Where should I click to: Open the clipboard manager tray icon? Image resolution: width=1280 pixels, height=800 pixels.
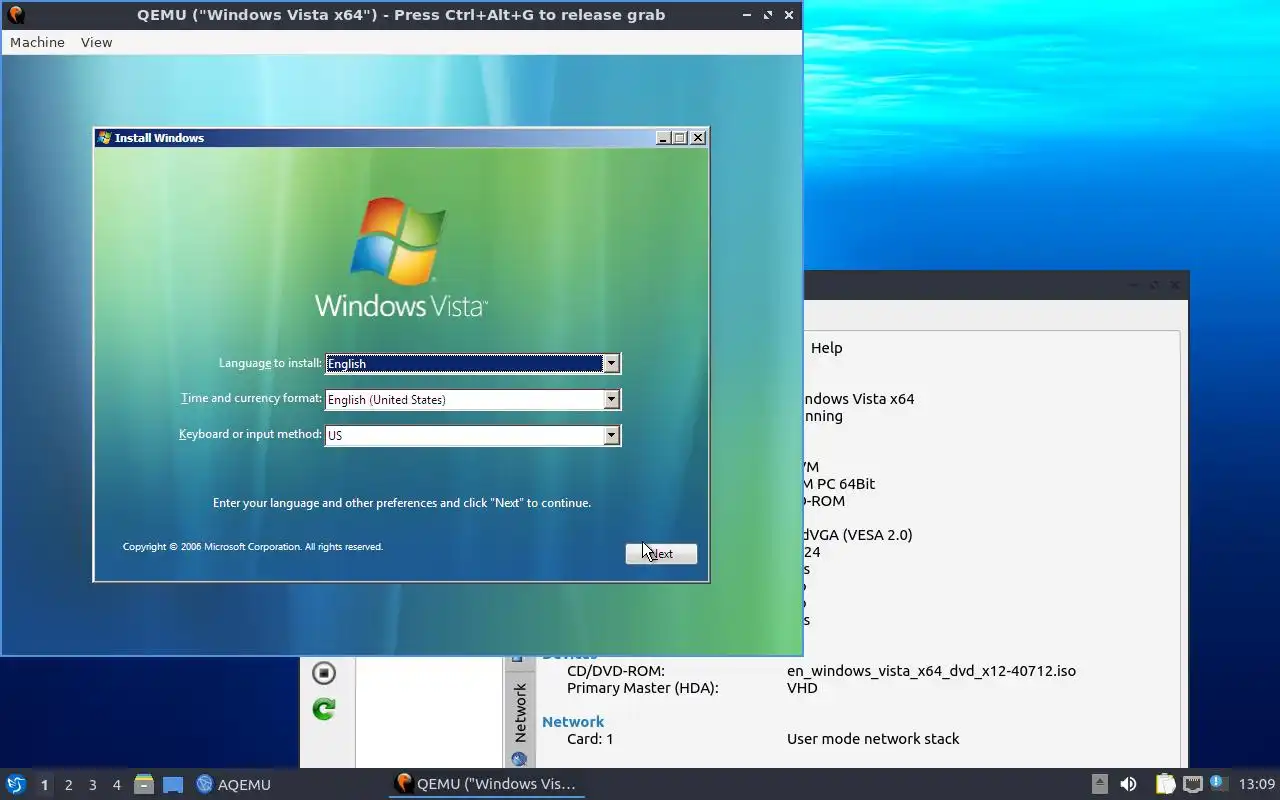pos(1165,784)
